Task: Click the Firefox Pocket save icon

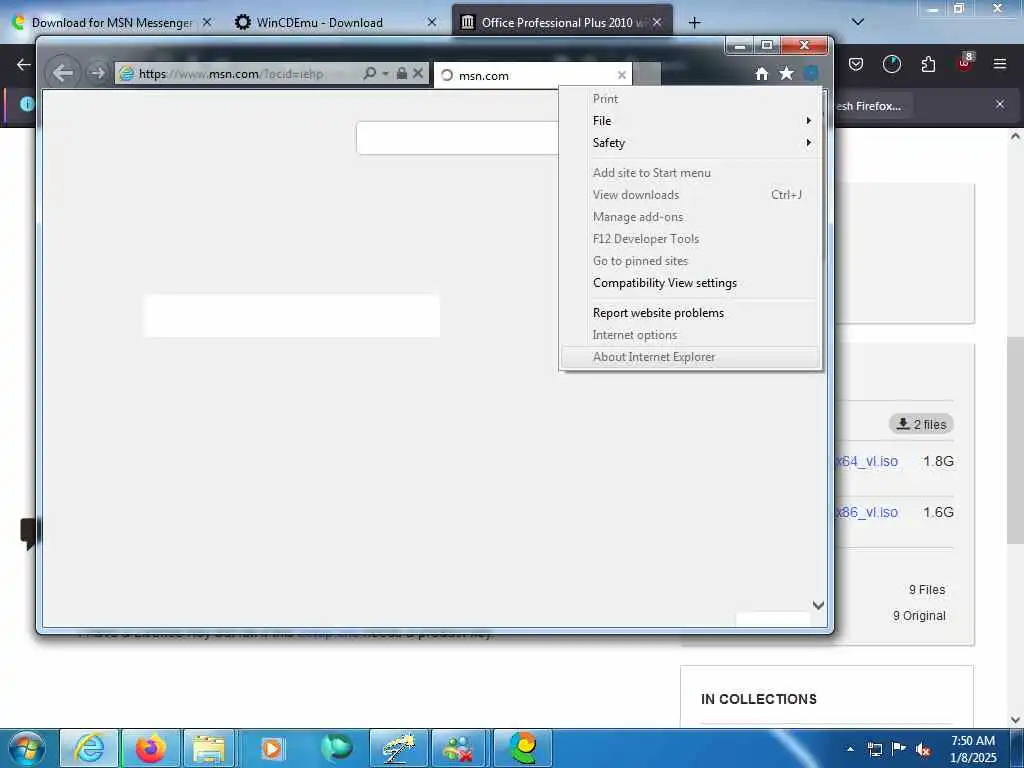Action: (856, 64)
